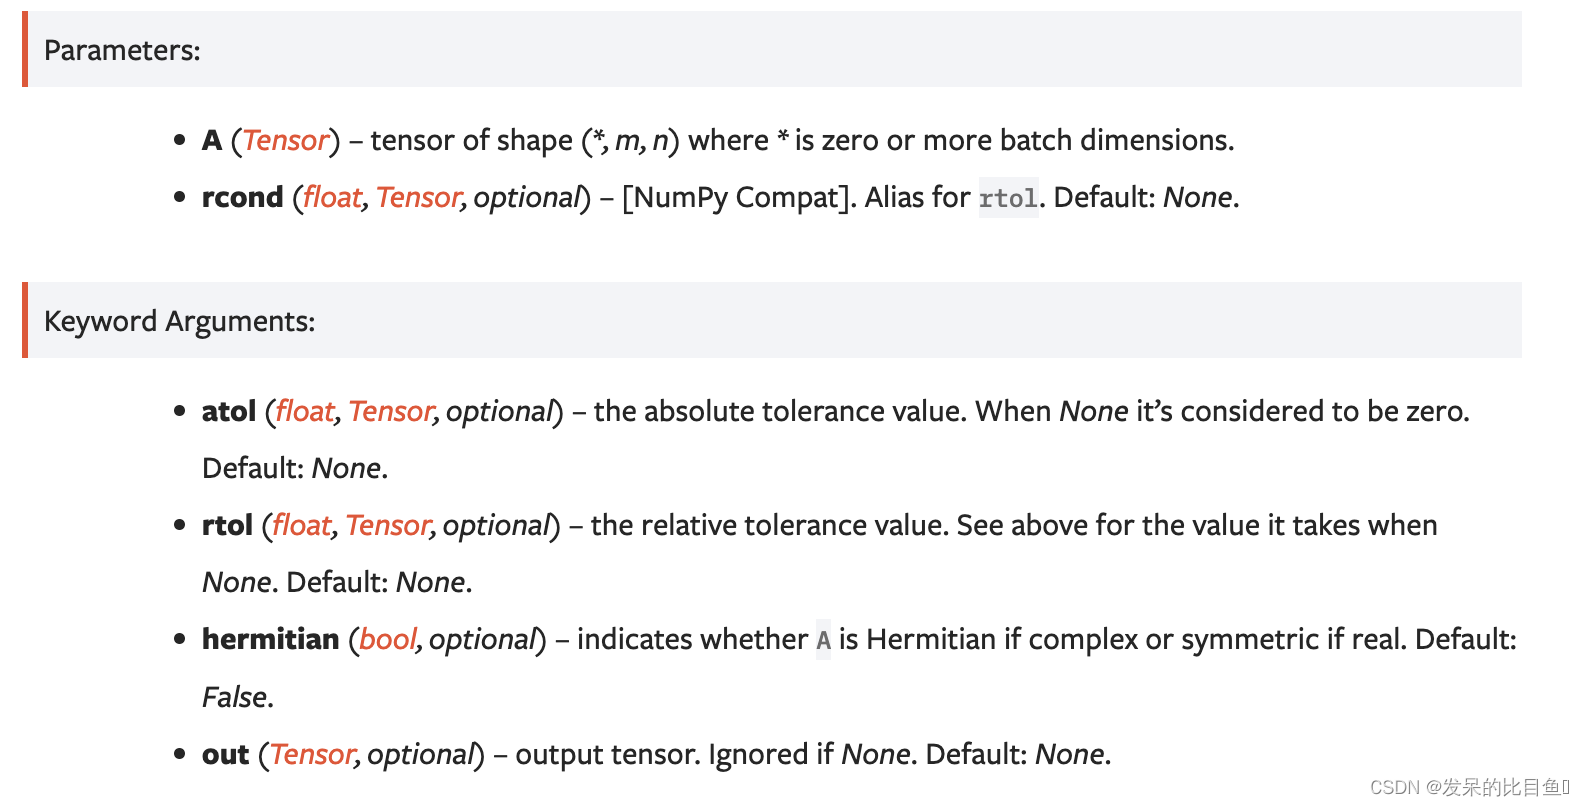The width and height of the screenshot is (1584, 806).
Task: Click the Parameters section heading
Action: coord(122,51)
